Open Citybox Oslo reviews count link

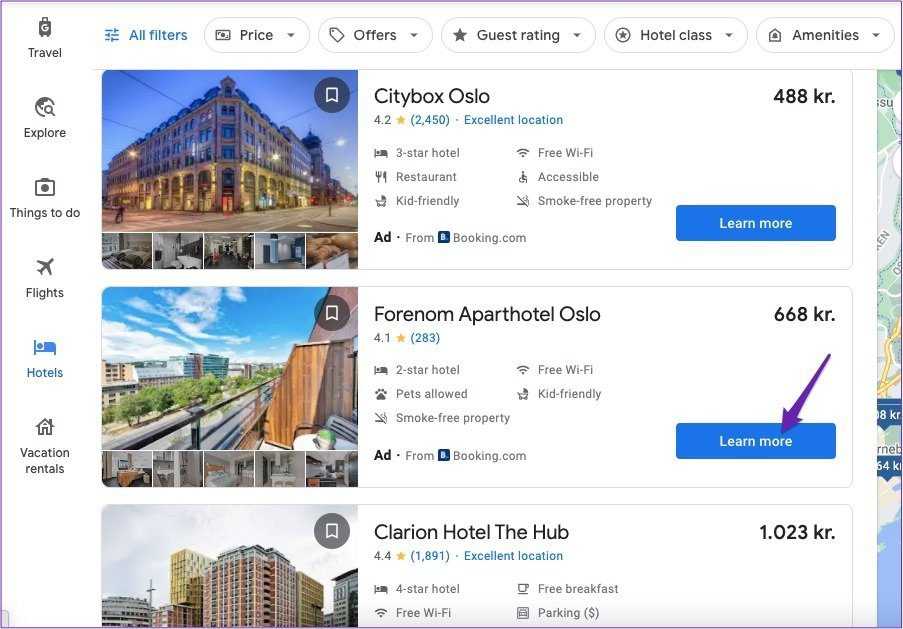point(430,120)
